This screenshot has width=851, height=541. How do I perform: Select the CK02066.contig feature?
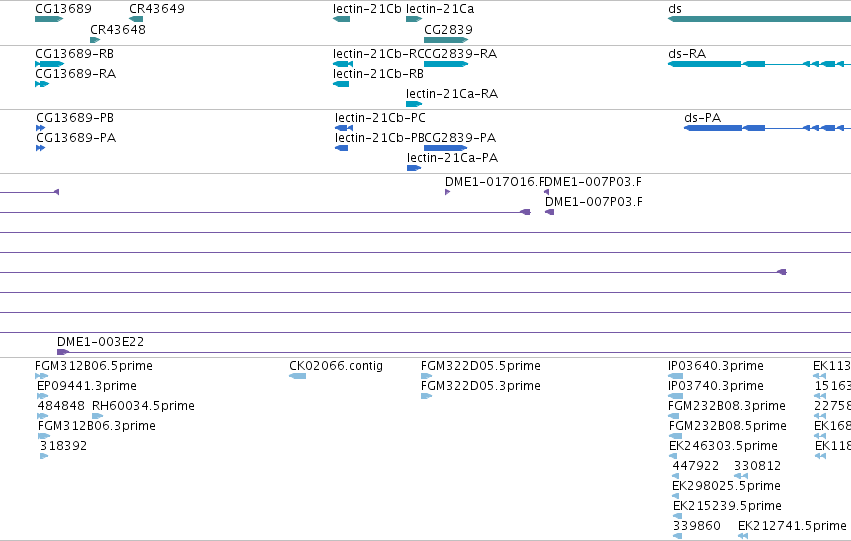tap(297, 376)
